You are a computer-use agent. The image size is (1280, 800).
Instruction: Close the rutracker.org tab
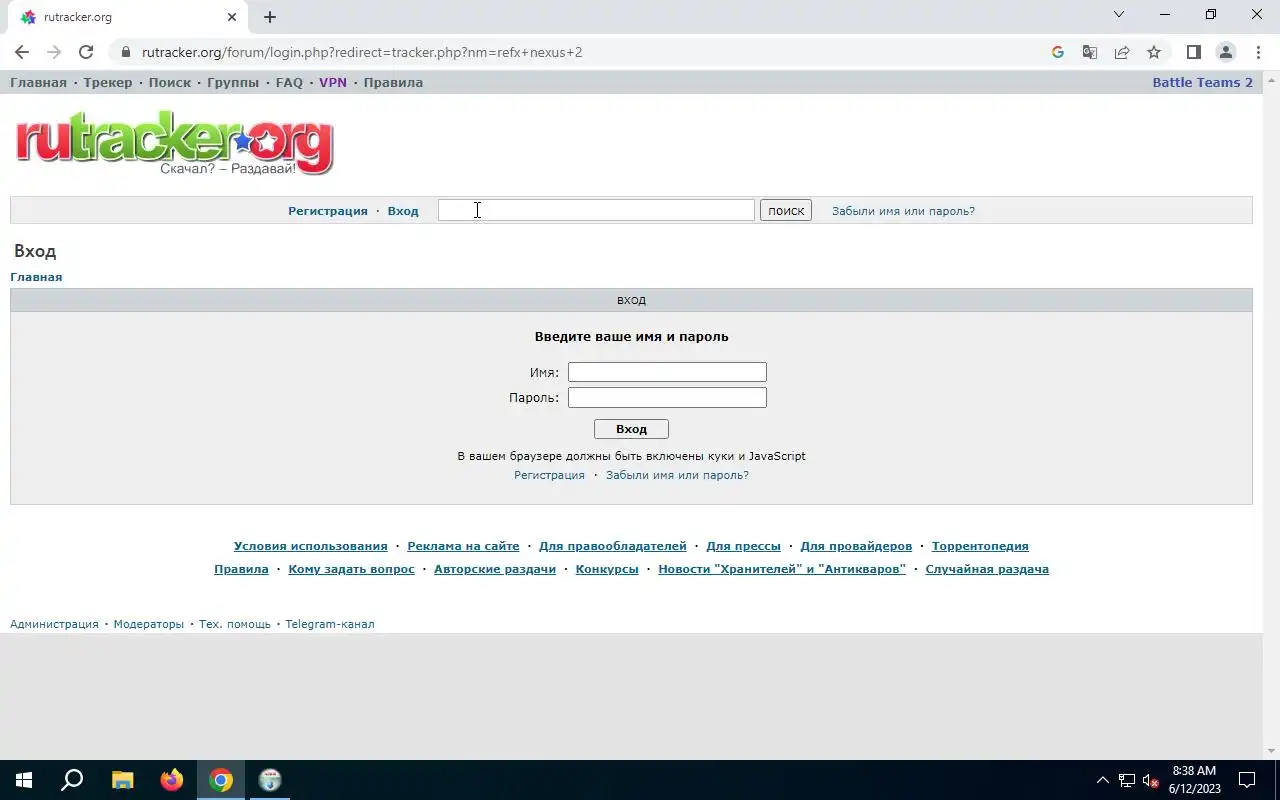232,17
